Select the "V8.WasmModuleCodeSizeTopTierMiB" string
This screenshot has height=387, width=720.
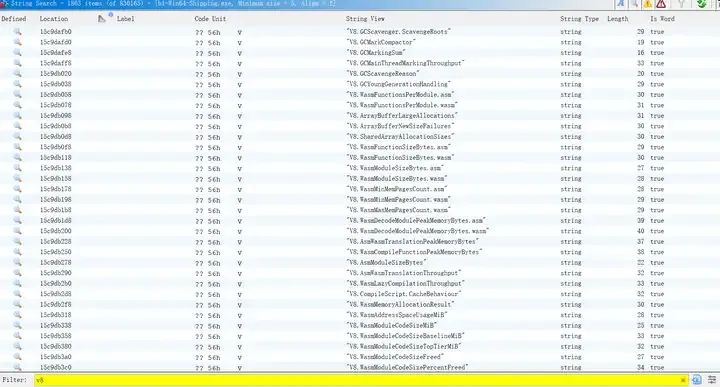404,347
